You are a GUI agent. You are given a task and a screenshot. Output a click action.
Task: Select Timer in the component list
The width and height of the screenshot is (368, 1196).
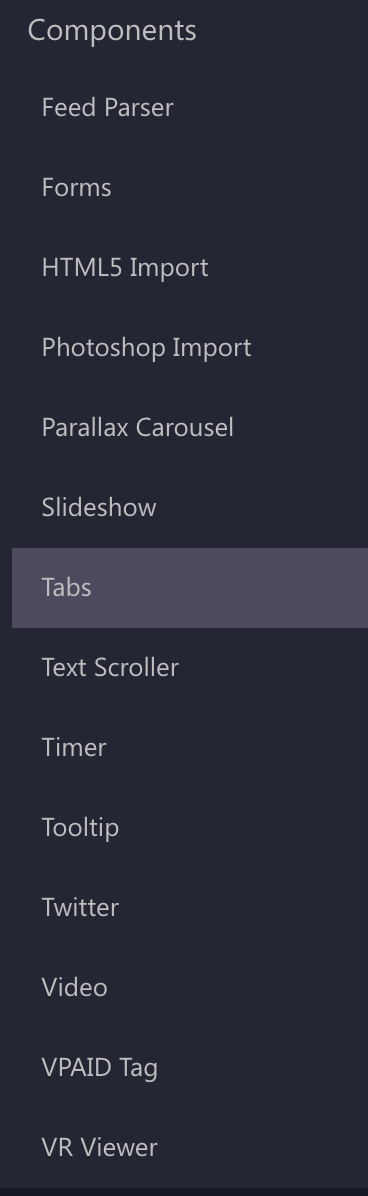[189, 748]
